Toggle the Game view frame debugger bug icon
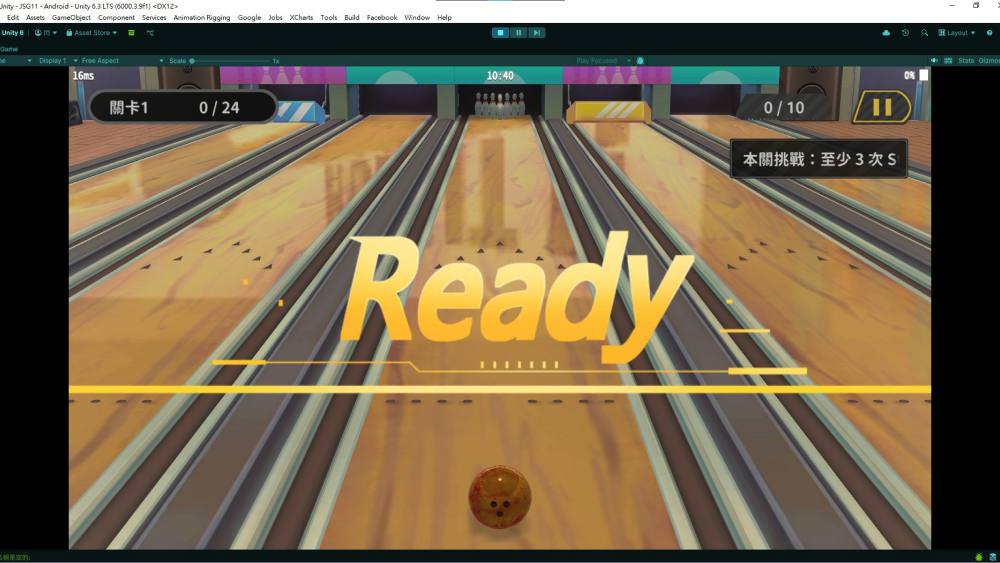This screenshot has height=563, width=1000. [x=640, y=61]
